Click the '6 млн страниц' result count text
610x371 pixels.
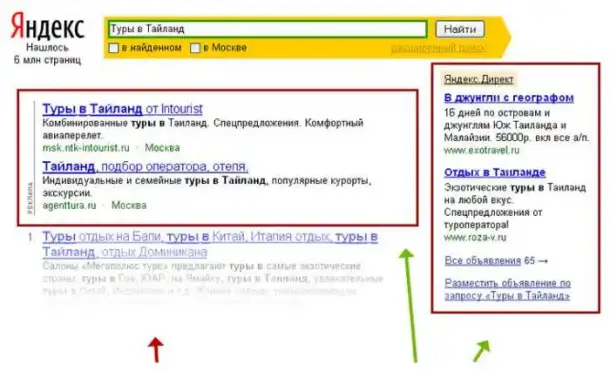point(47,60)
